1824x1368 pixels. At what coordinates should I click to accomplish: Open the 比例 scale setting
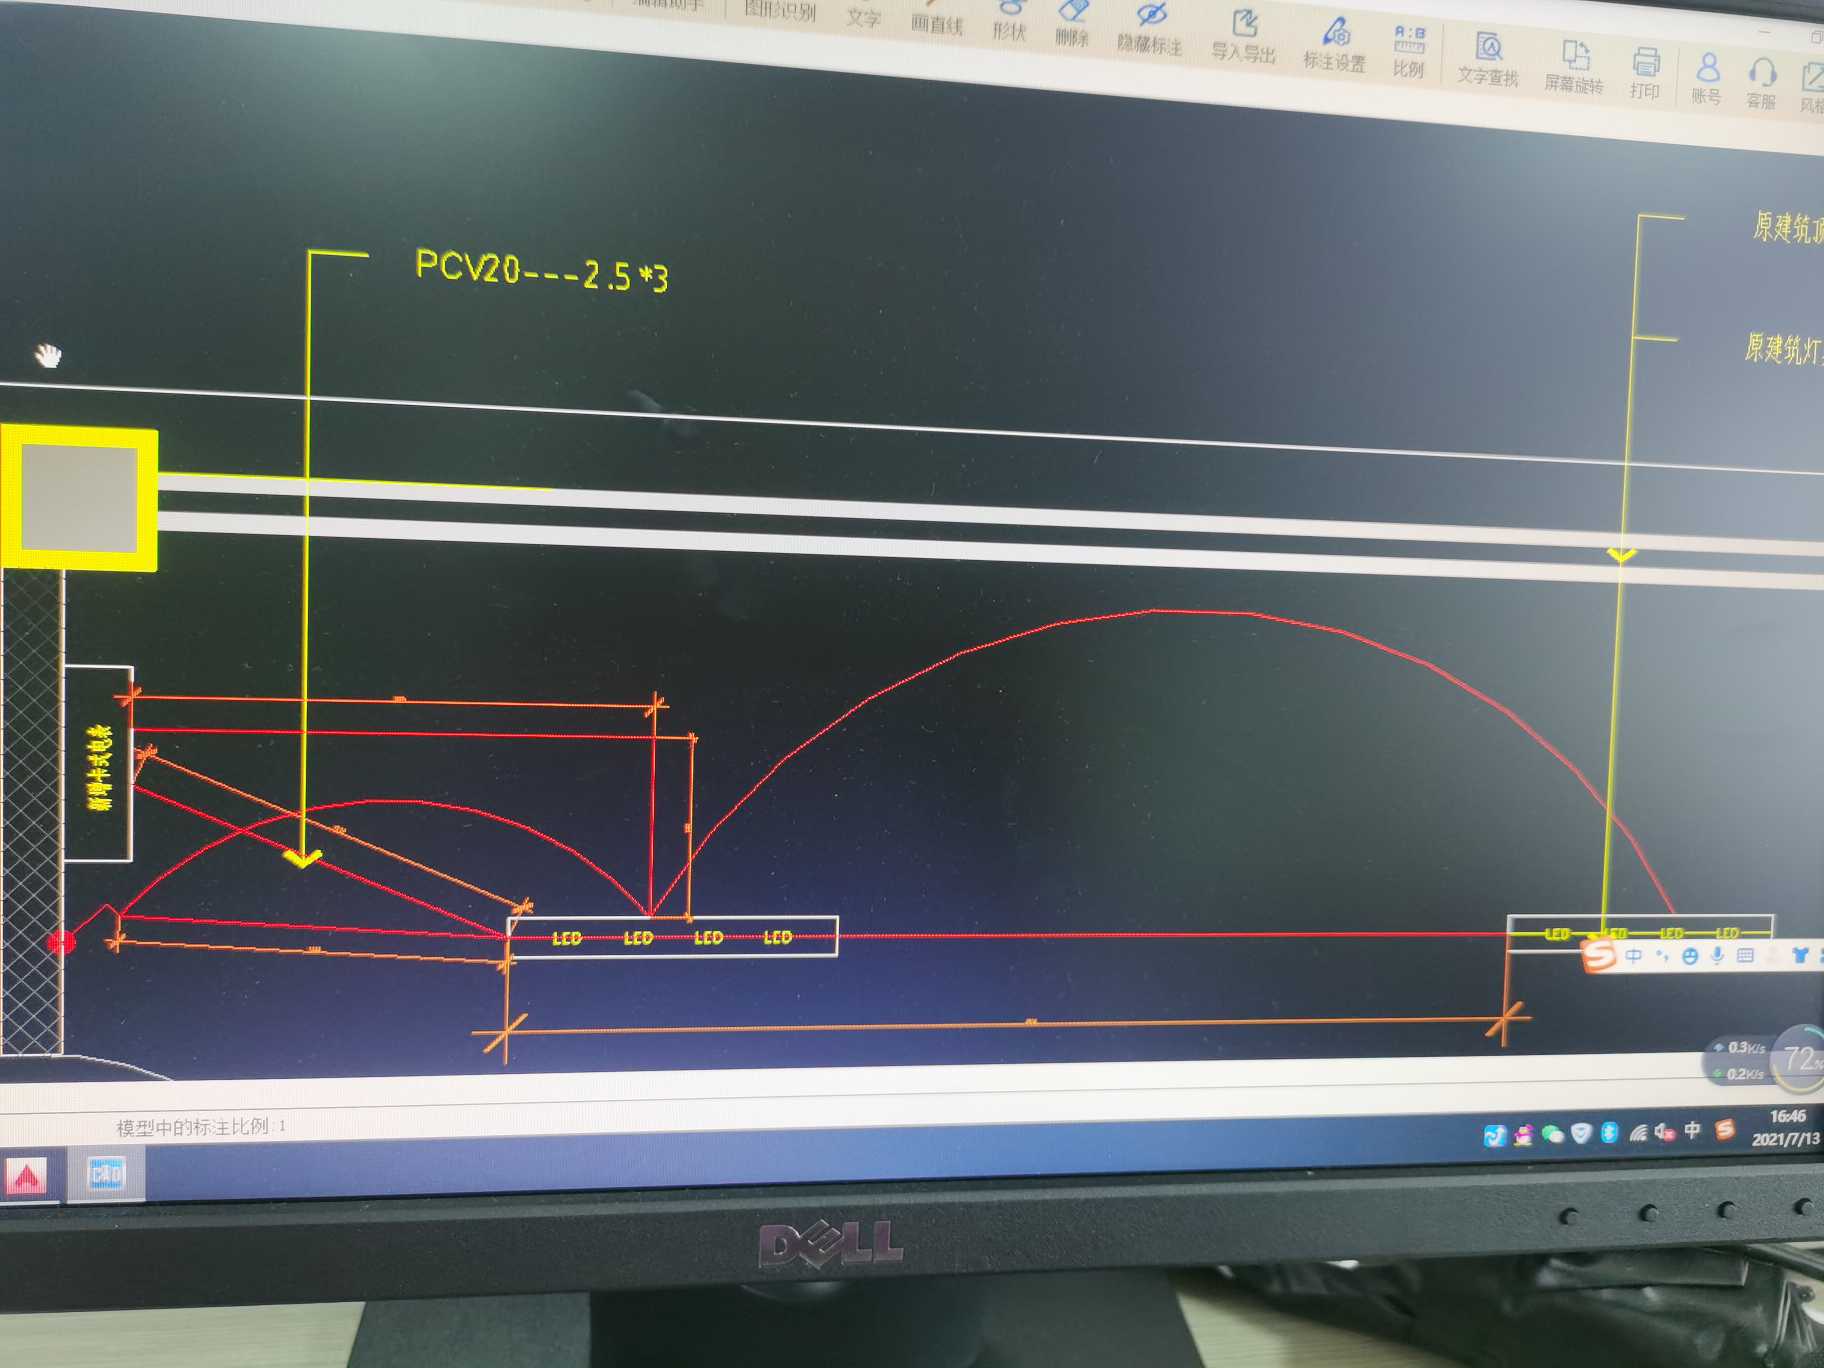1408,53
